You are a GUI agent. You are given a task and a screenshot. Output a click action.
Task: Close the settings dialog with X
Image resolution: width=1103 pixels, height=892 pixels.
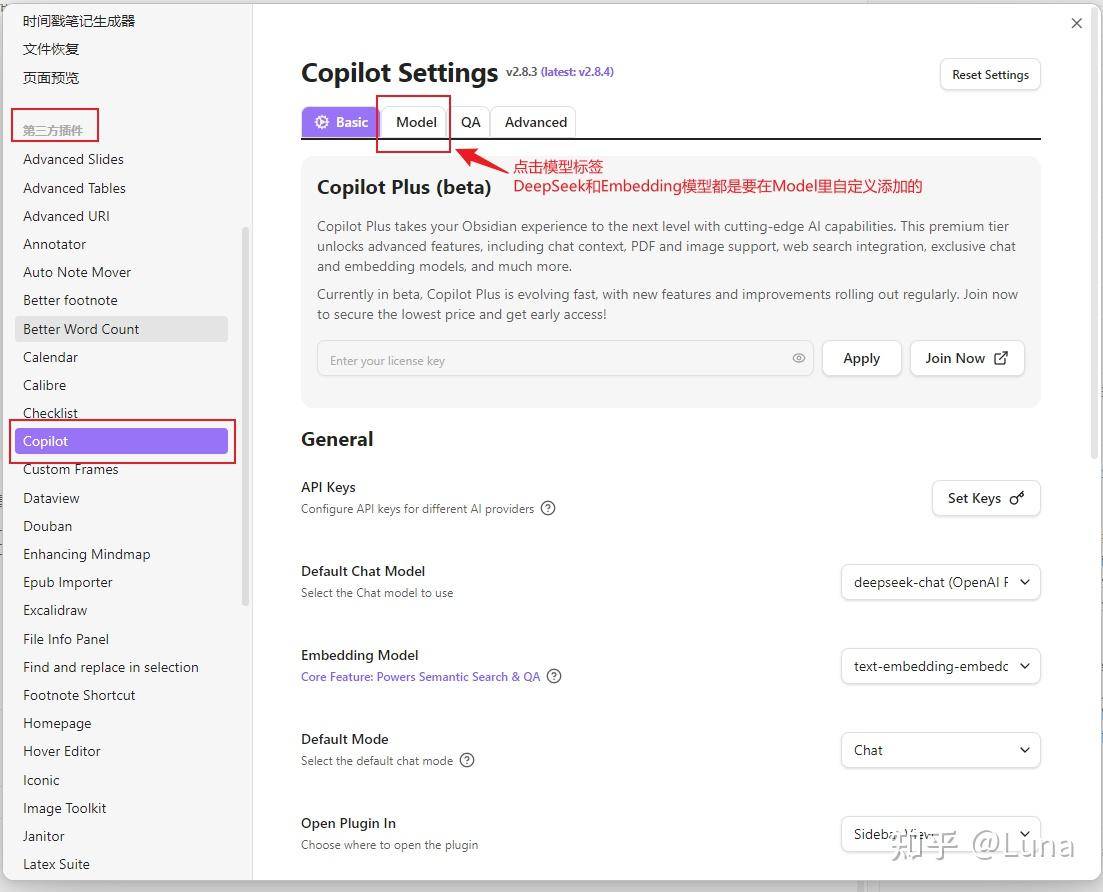(1076, 23)
